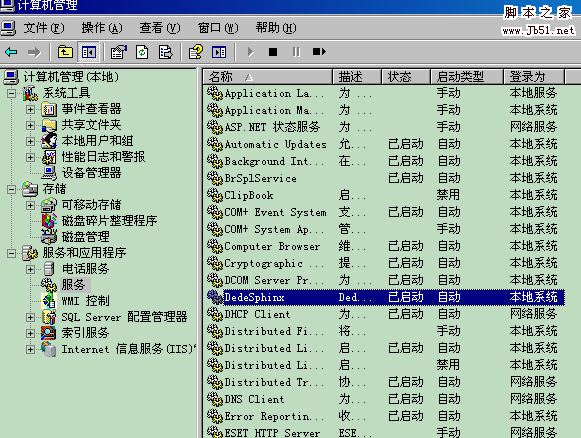The width and height of the screenshot is (581, 438).
Task: Select the Automatic Updates service
Action: coord(385,144)
